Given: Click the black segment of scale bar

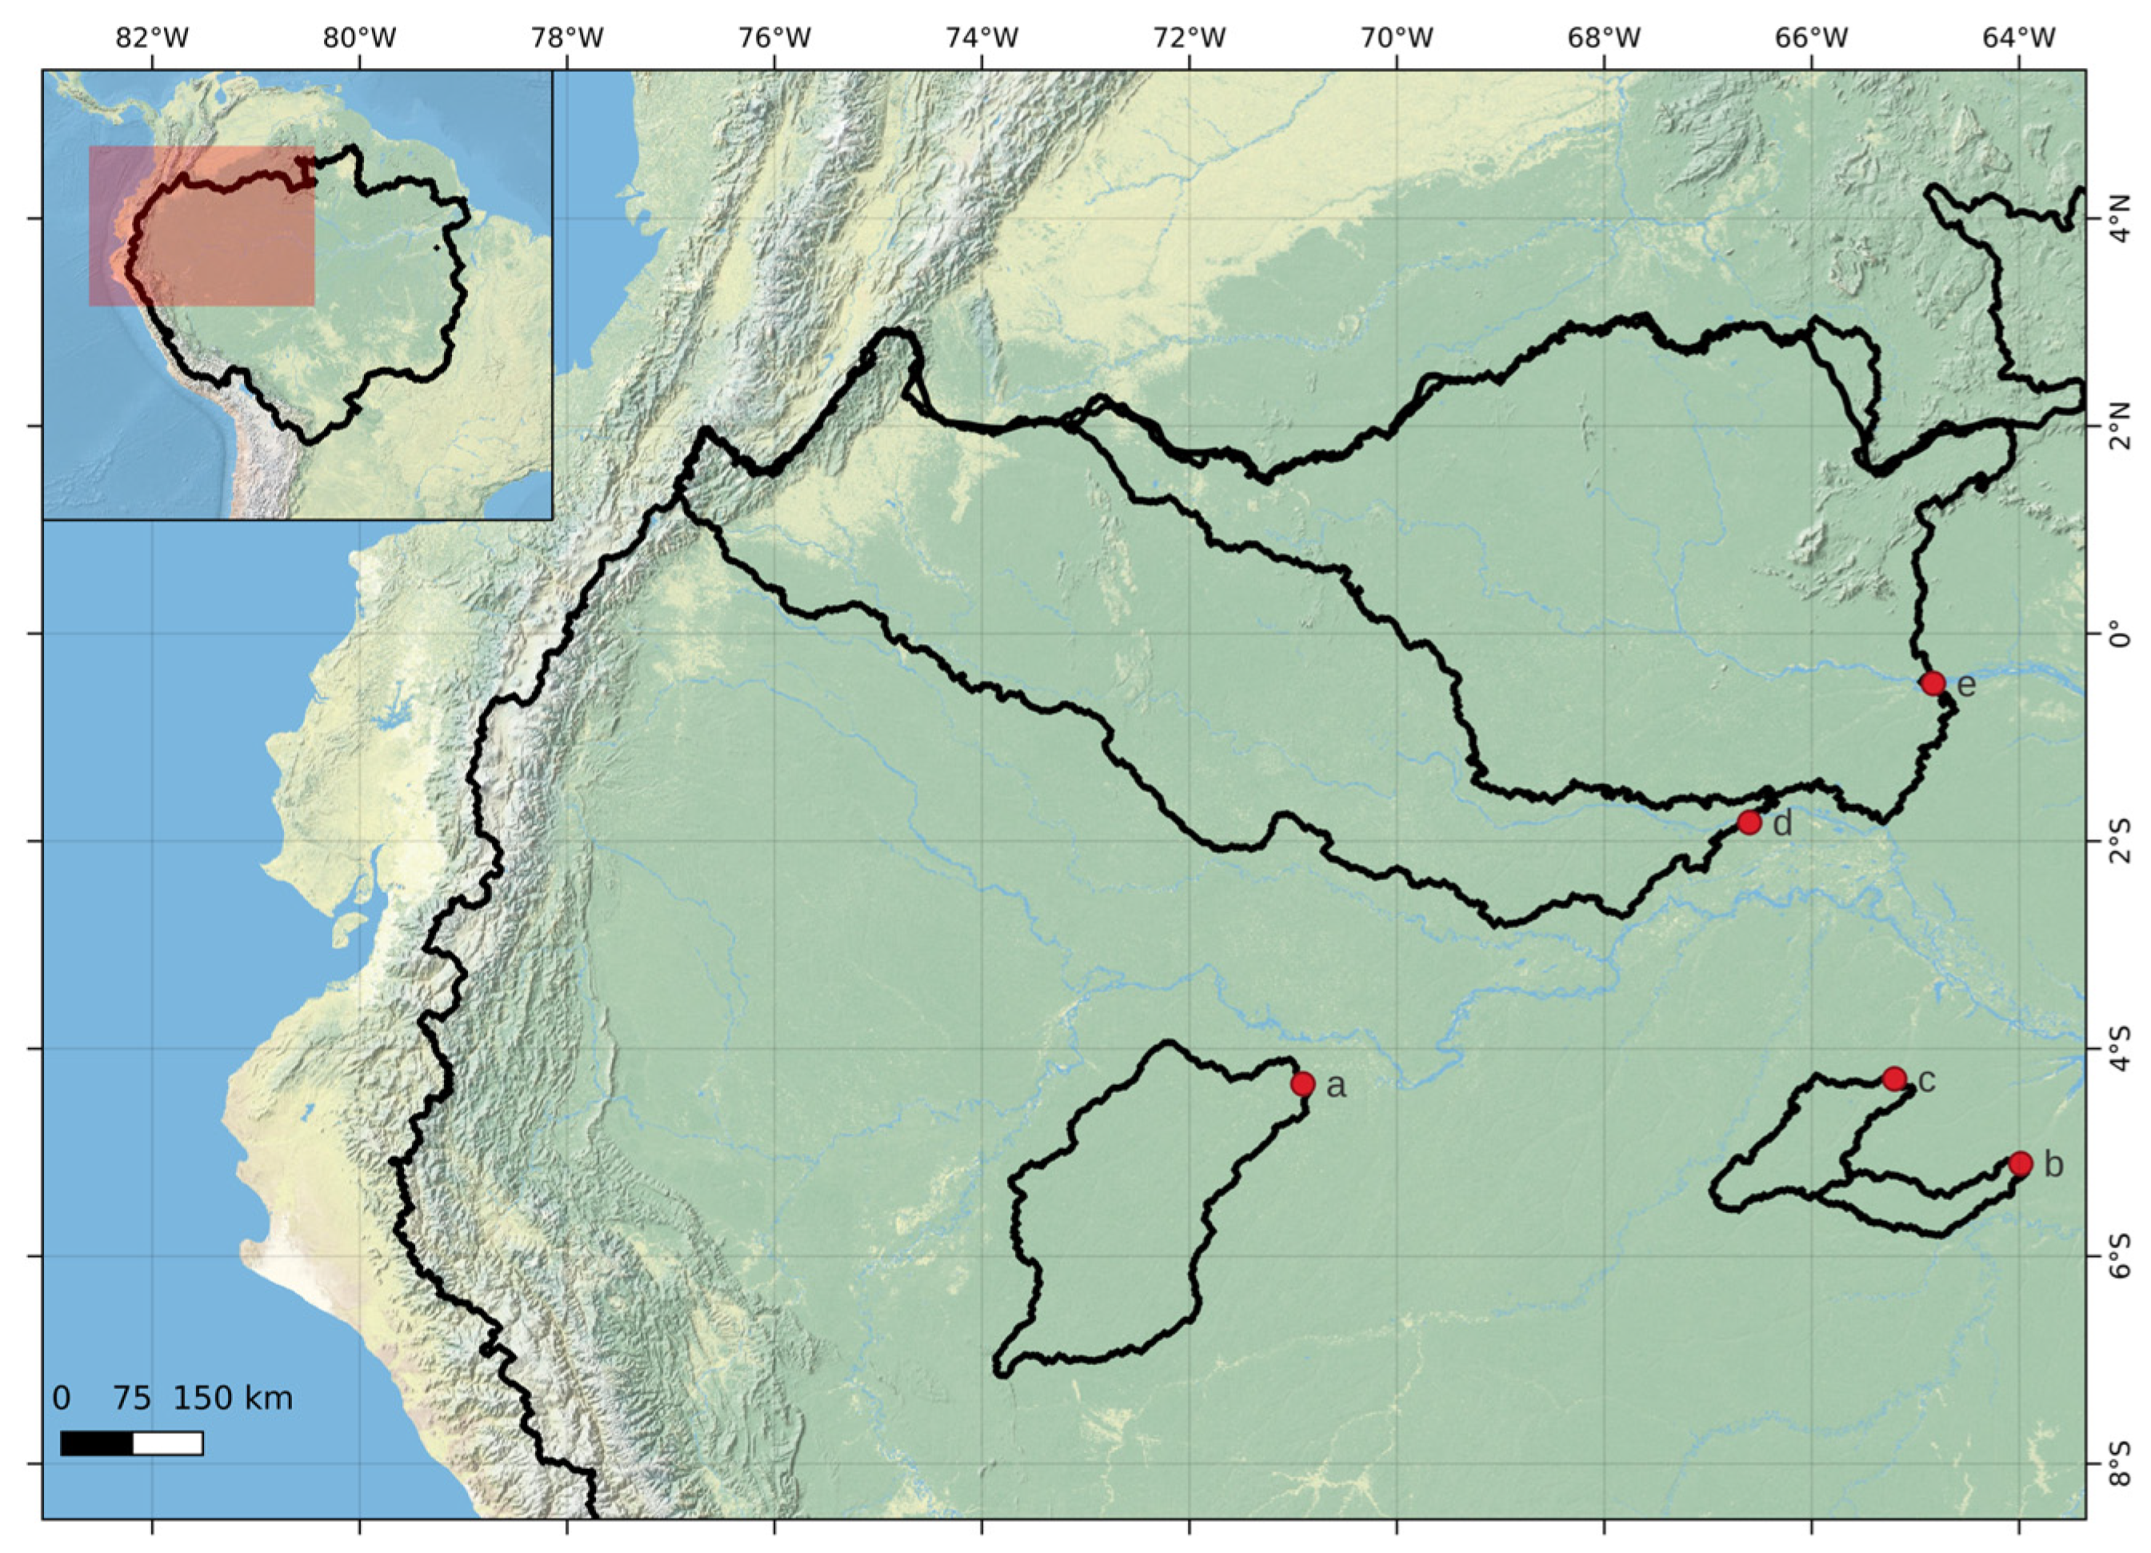Looking at the screenshot, I should pyautogui.click(x=96, y=1443).
